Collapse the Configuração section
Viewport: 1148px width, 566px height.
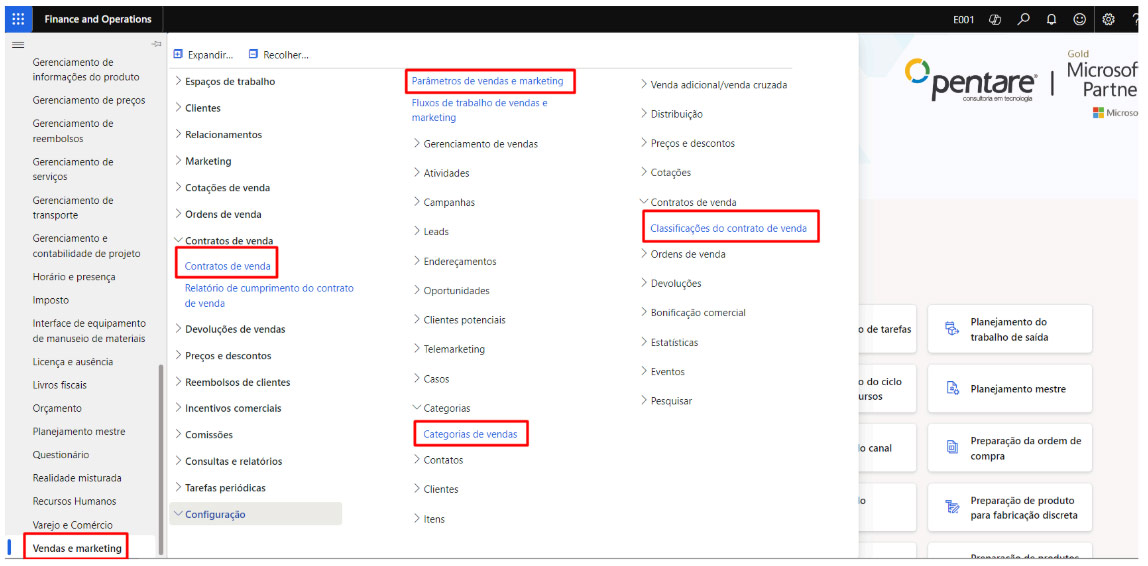(x=214, y=514)
